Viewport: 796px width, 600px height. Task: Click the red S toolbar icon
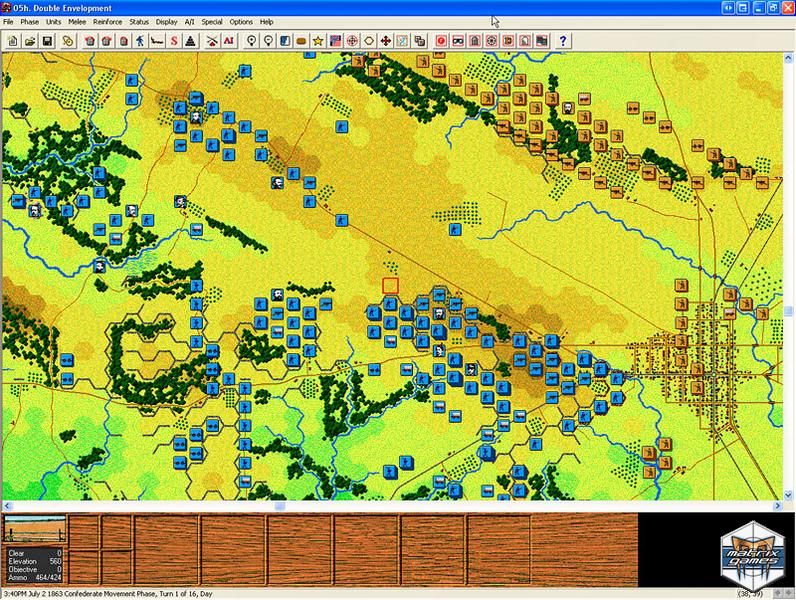pyautogui.click(x=173, y=41)
